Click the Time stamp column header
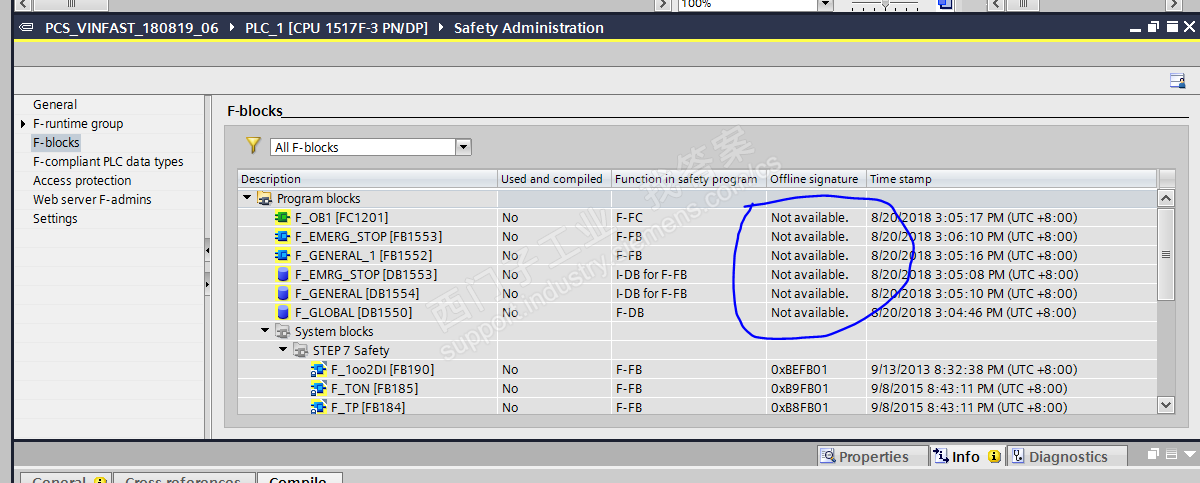The width and height of the screenshot is (1200, 483). (1011, 179)
